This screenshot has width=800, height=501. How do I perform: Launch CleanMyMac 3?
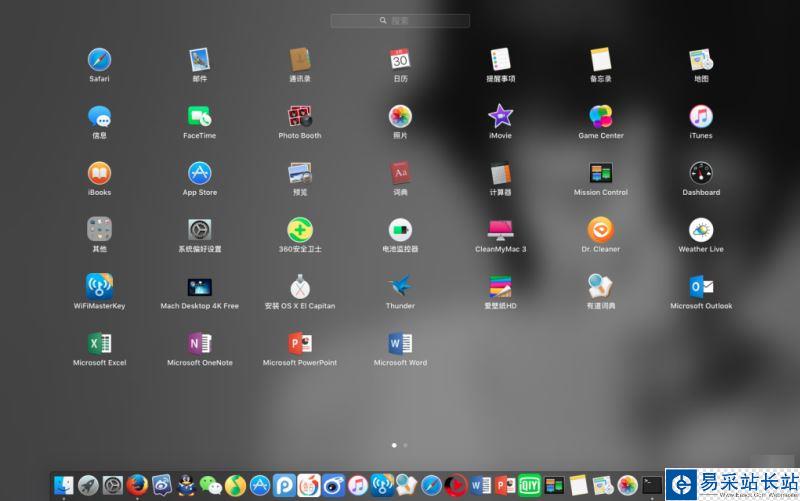[501, 230]
